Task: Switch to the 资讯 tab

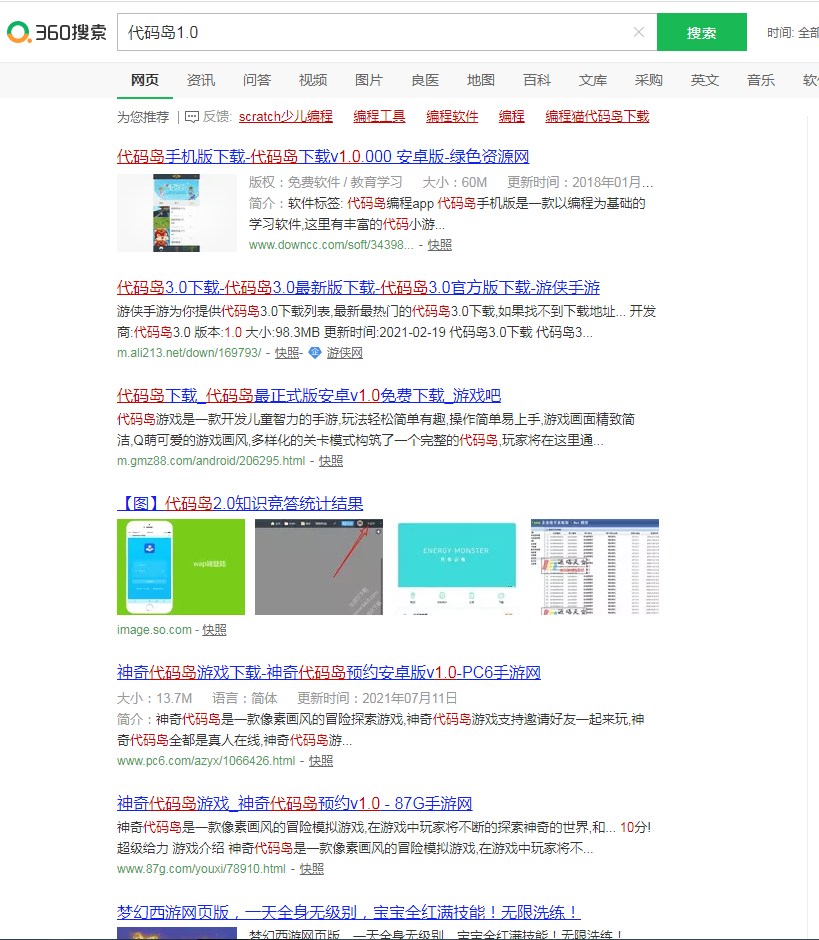Action: tap(201, 80)
